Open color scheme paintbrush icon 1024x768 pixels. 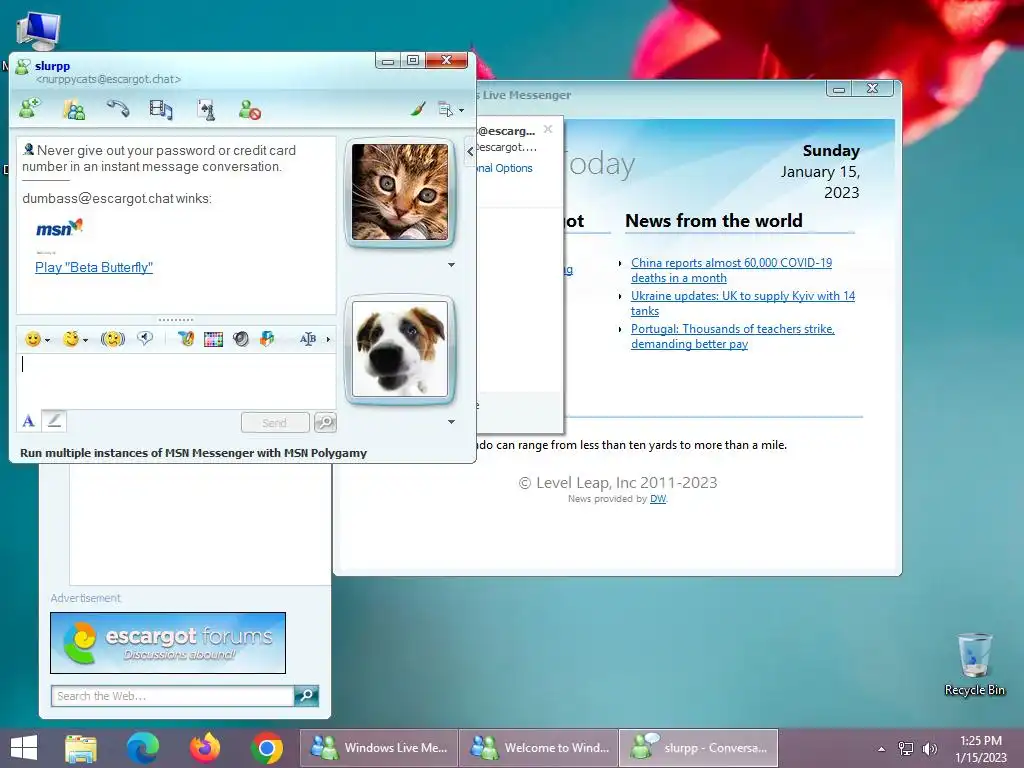[418, 109]
